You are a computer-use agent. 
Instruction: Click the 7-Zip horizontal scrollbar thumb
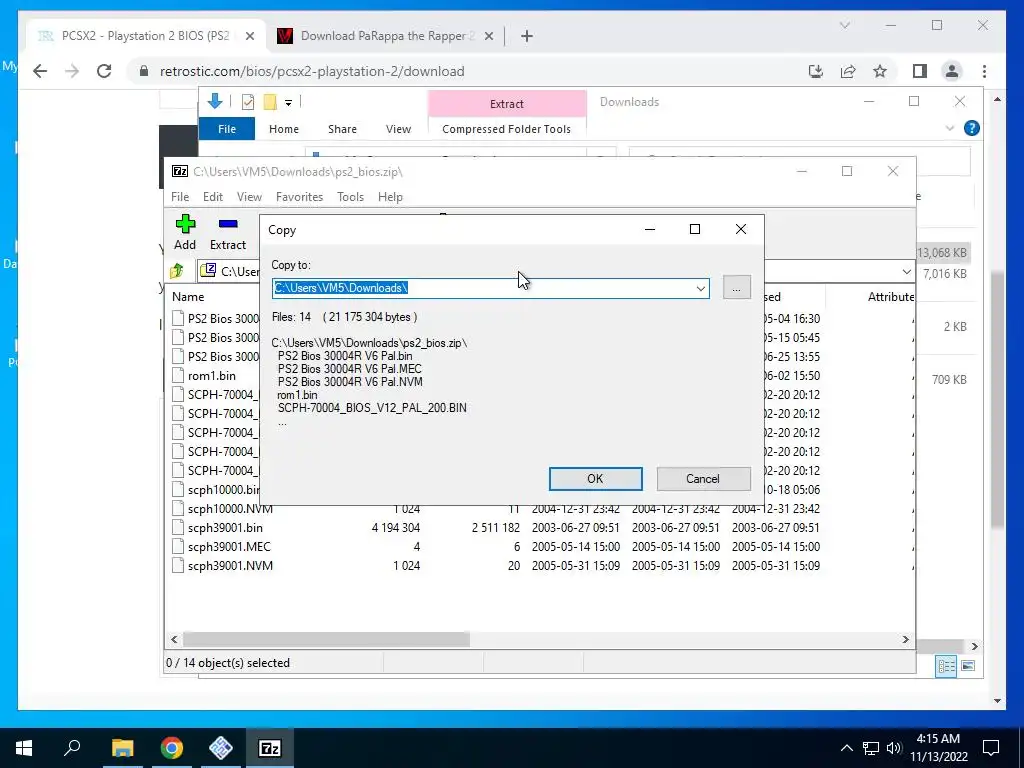tap(326, 639)
